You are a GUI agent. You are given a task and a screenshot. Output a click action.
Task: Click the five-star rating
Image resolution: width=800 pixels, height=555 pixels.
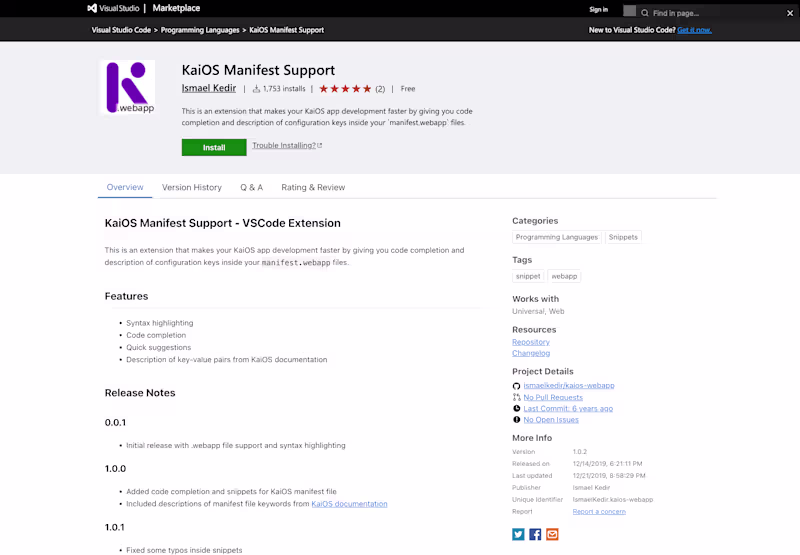345,89
